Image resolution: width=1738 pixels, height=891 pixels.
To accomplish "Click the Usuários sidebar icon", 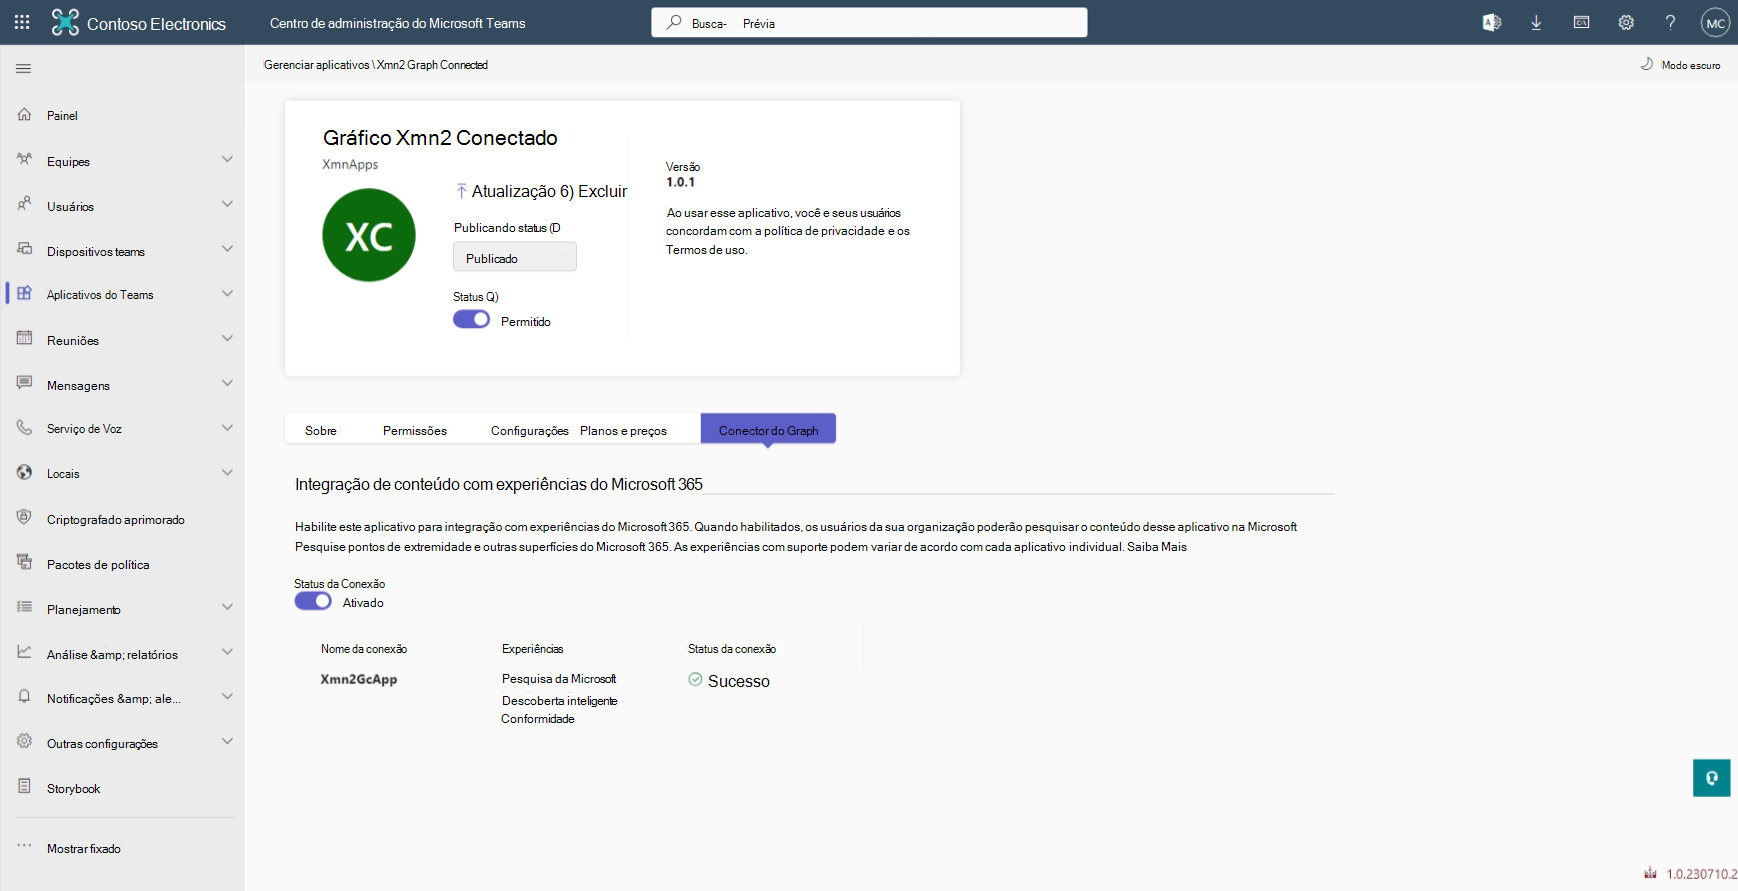I will pos(25,205).
